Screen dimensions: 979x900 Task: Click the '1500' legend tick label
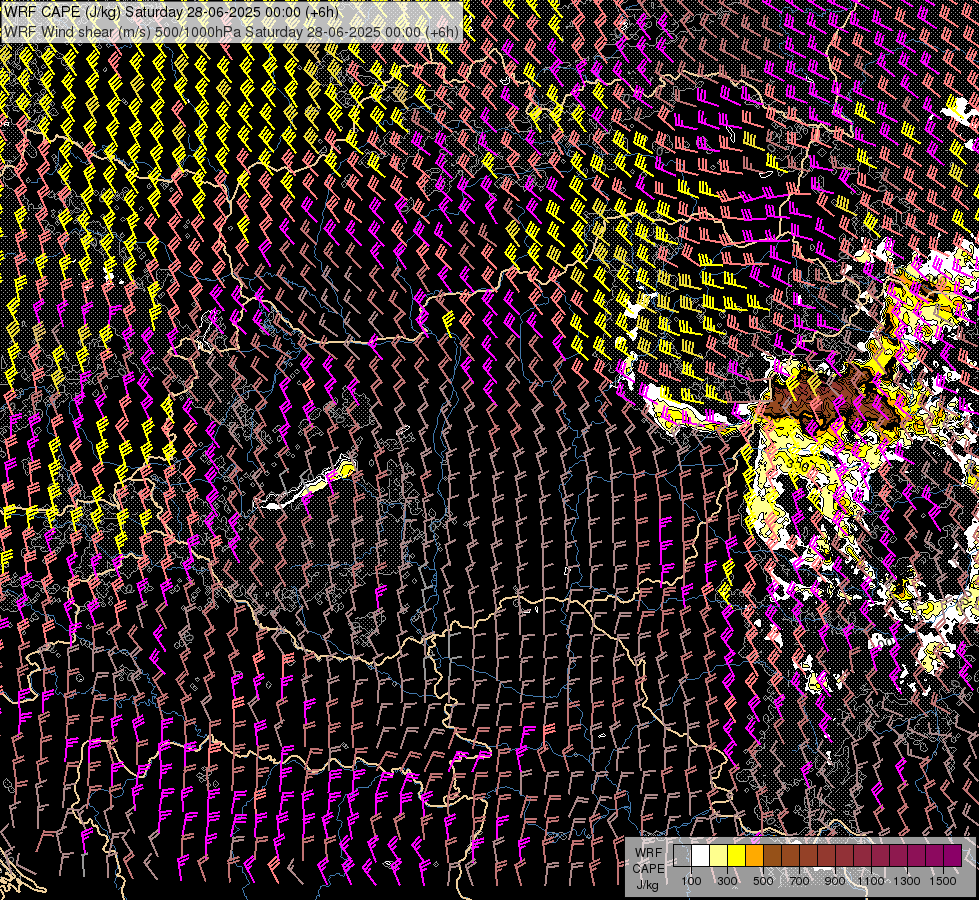coord(943,881)
